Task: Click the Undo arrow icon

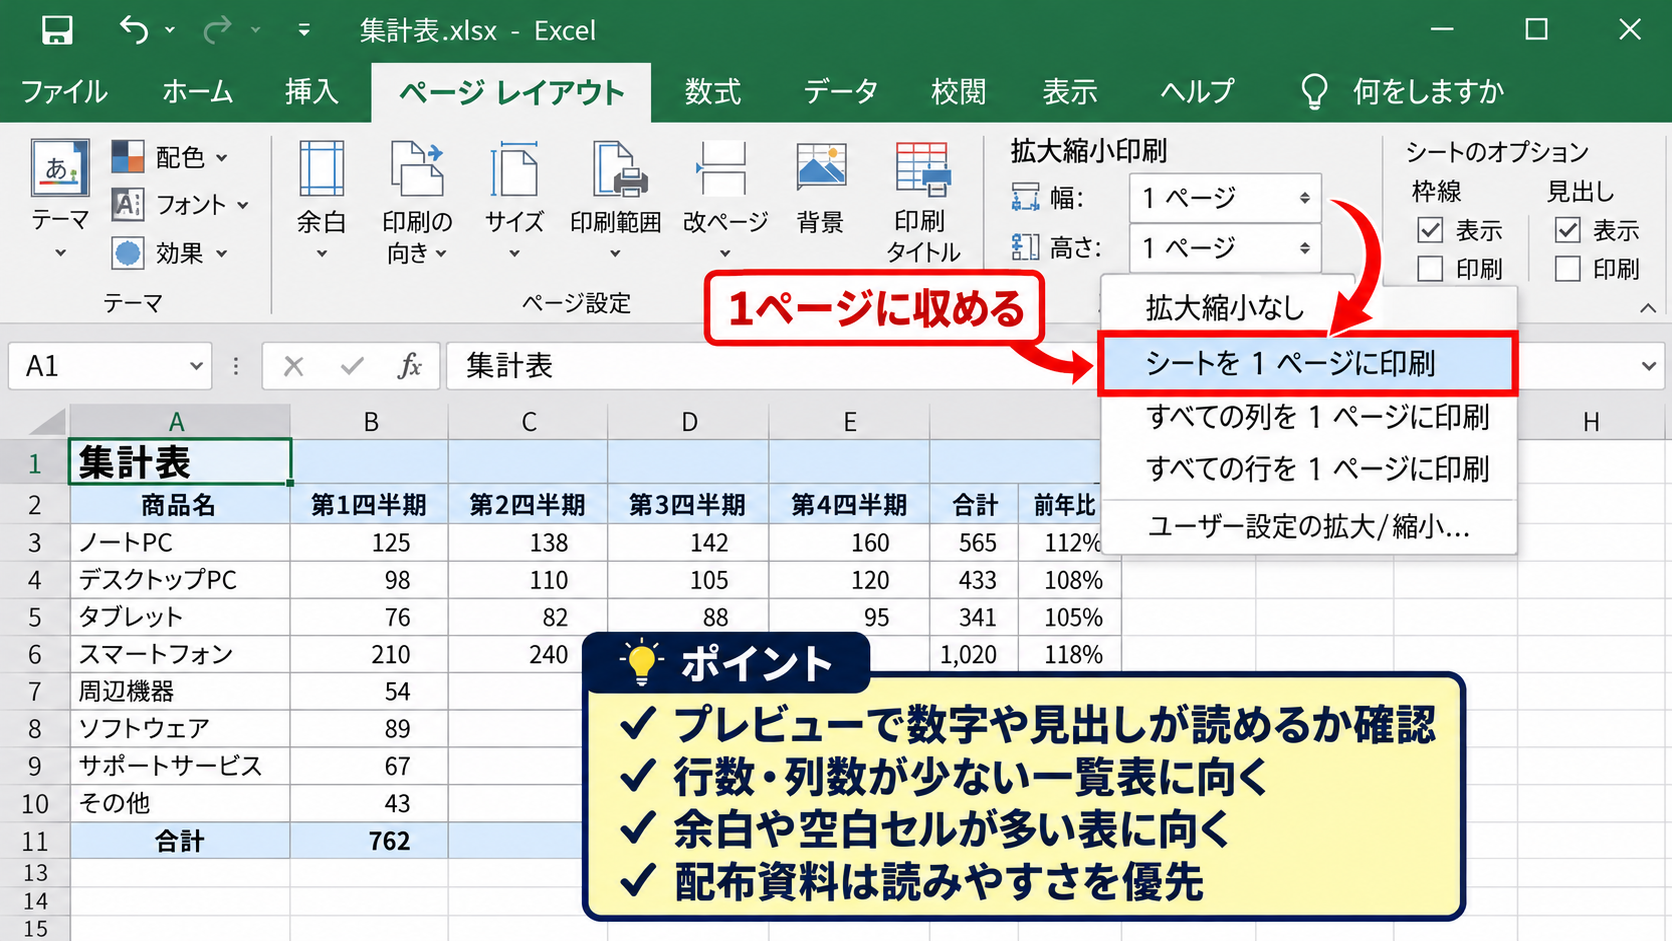Action: pyautogui.click(x=134, y=30)
